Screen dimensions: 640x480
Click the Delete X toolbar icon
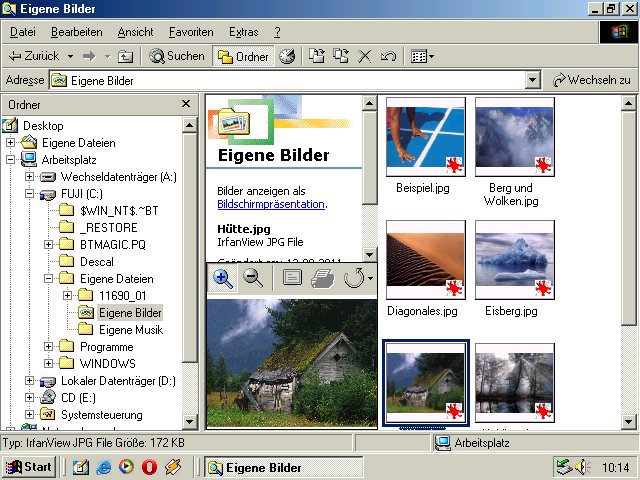tap(364, 56)
